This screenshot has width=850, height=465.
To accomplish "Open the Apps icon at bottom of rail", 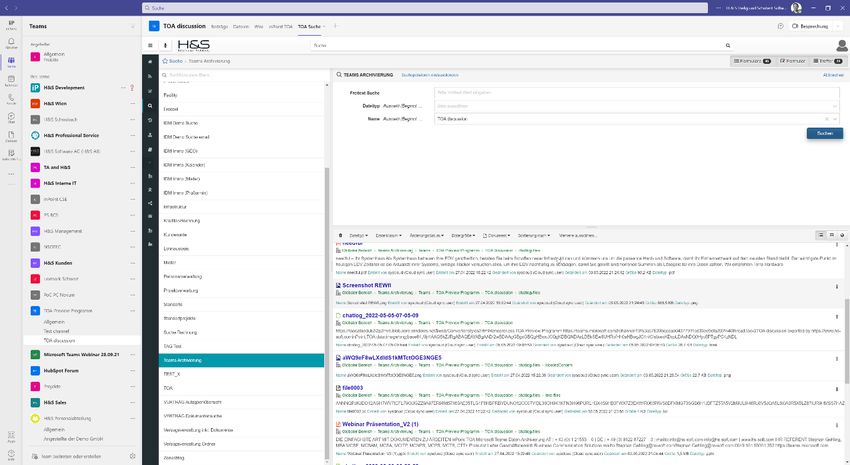I will click(11, 436).
